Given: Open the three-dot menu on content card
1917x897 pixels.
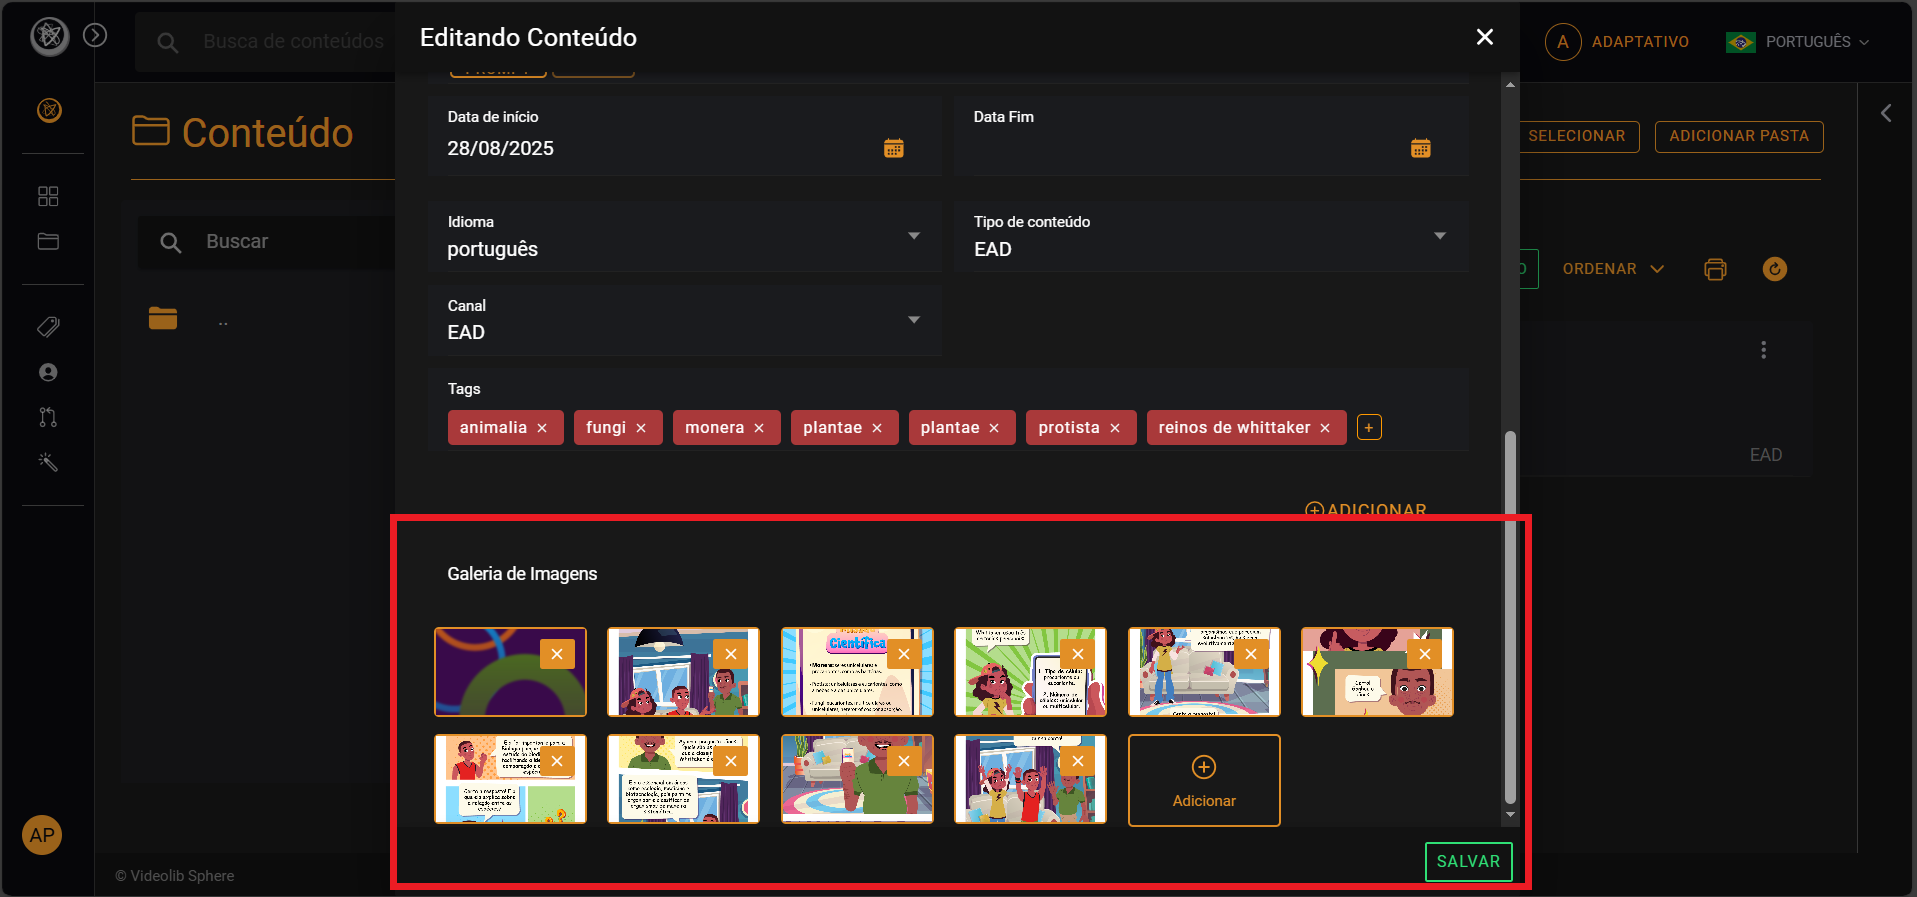Looking at the screenshot, I should (x=1764, y=350).
